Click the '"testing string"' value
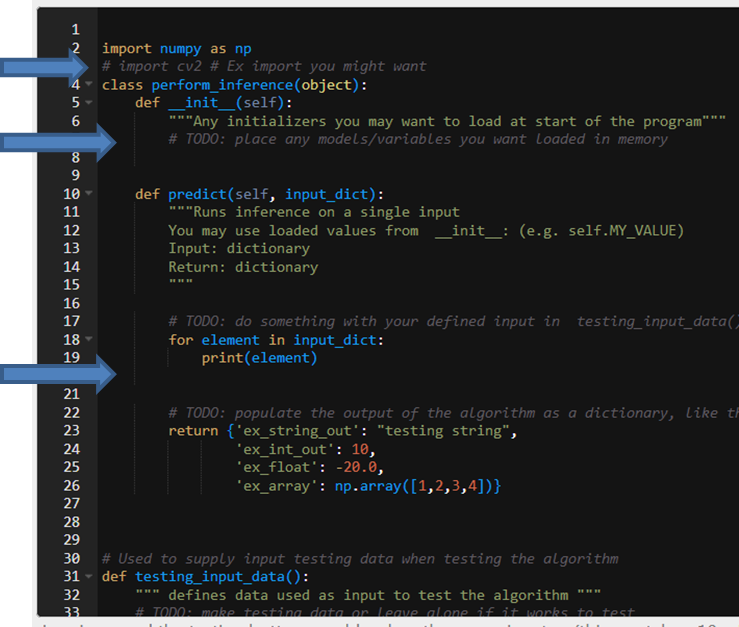This screenshot has height=627, width=739. 443,431
